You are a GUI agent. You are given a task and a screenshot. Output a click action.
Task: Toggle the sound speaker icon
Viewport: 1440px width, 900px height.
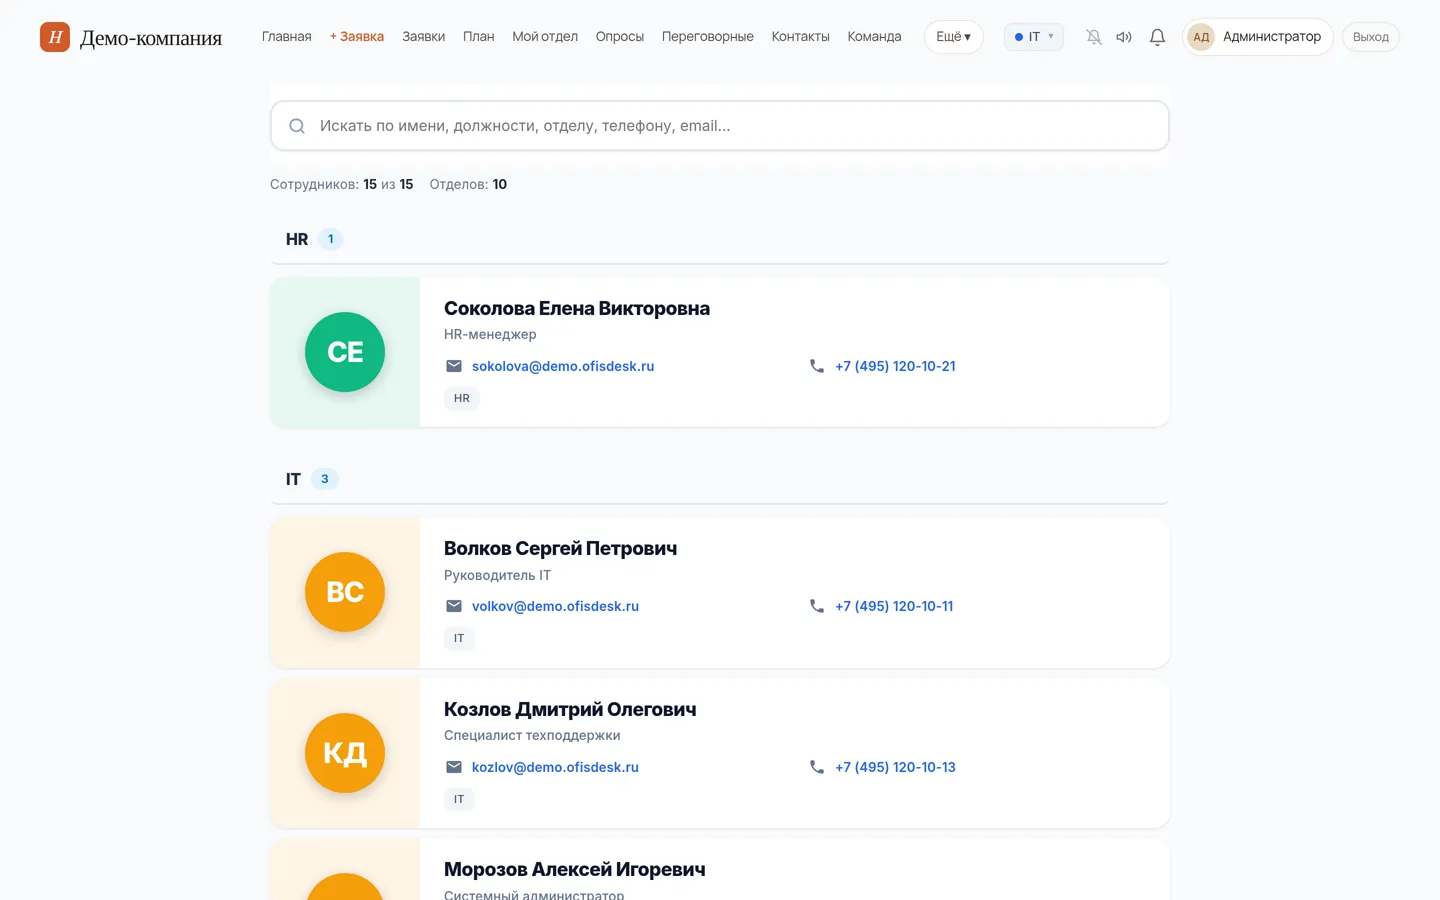(1124, 37)
